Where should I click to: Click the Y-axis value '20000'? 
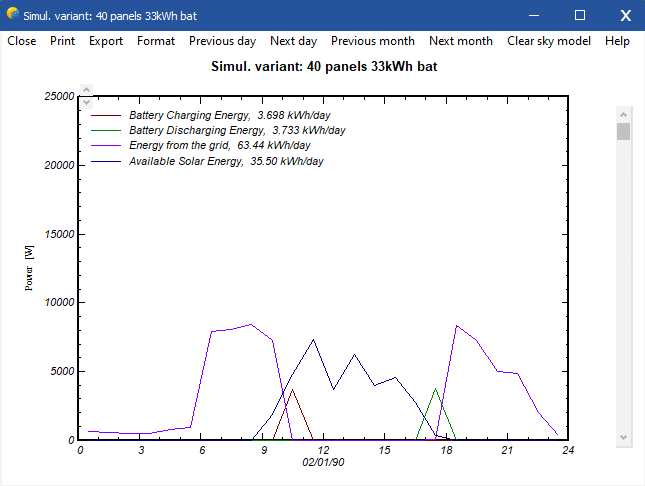pos(59,165)
